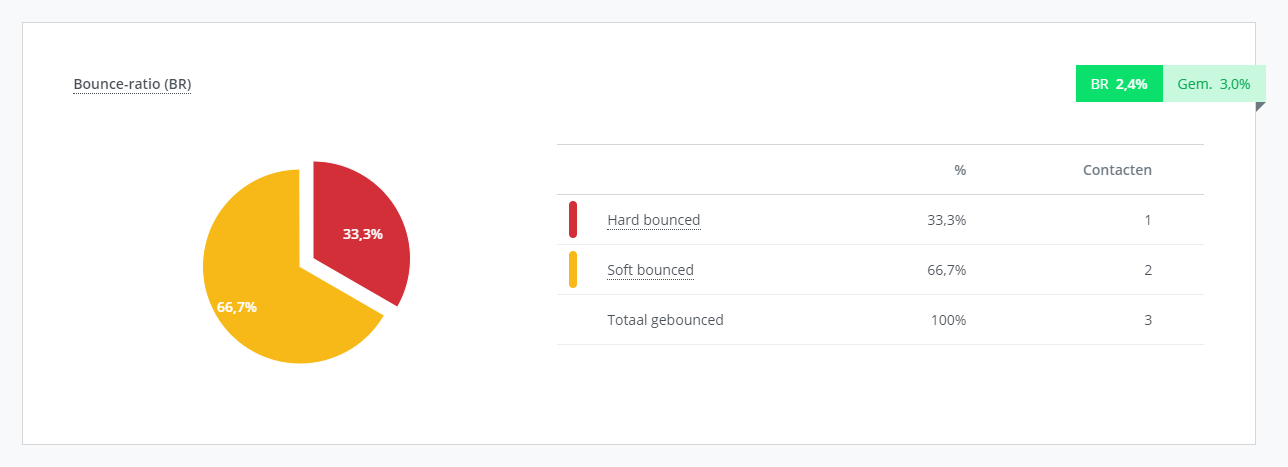Open the Bounce-ratio (BR) title link
This screenshot has height=467, width=1288.
coord(132,84)
